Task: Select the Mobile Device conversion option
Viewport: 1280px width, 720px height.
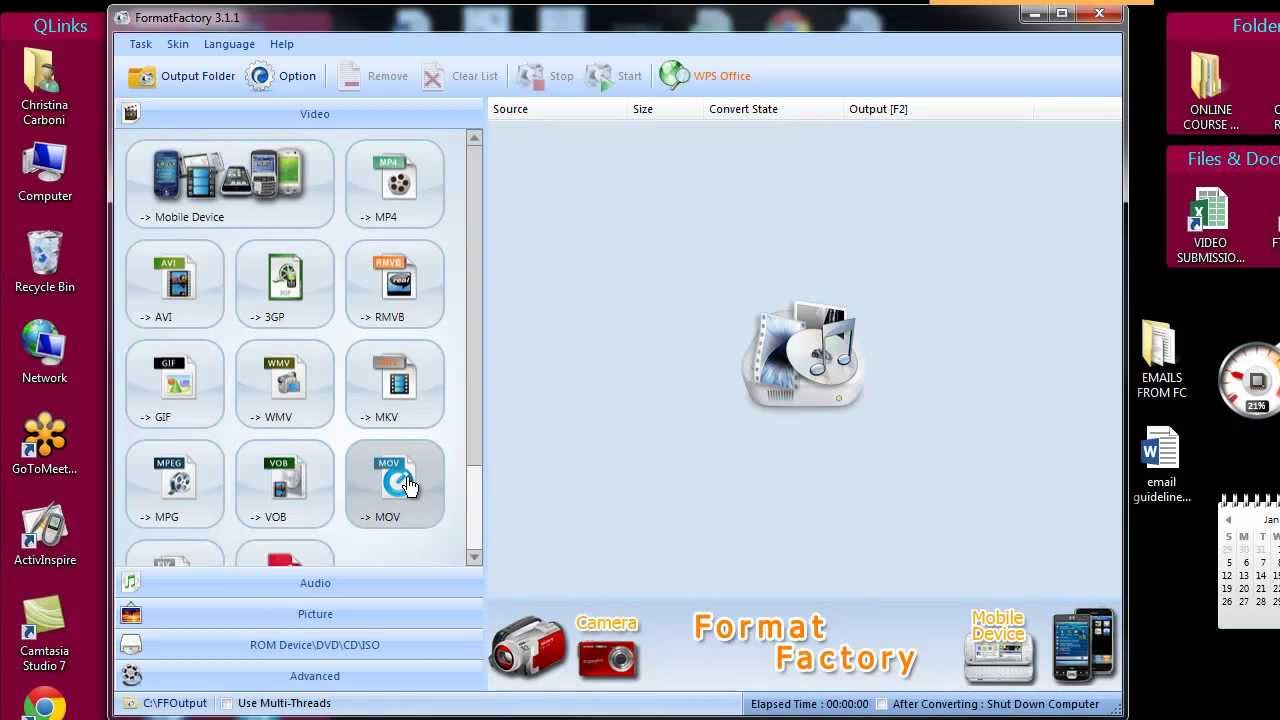Action: point(229,184)
